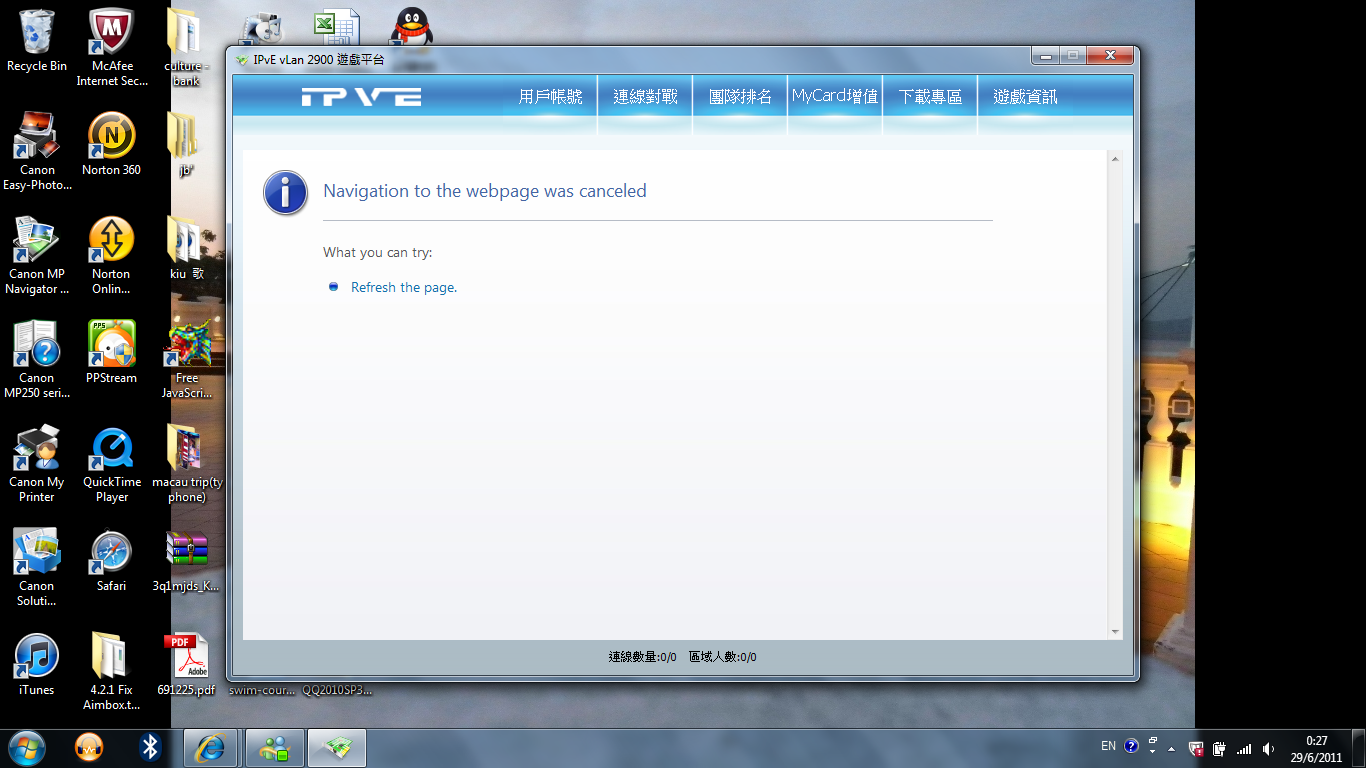Show hidden system tray icons
Screen dimensions: 1366x768
[x=1171, y=748]
